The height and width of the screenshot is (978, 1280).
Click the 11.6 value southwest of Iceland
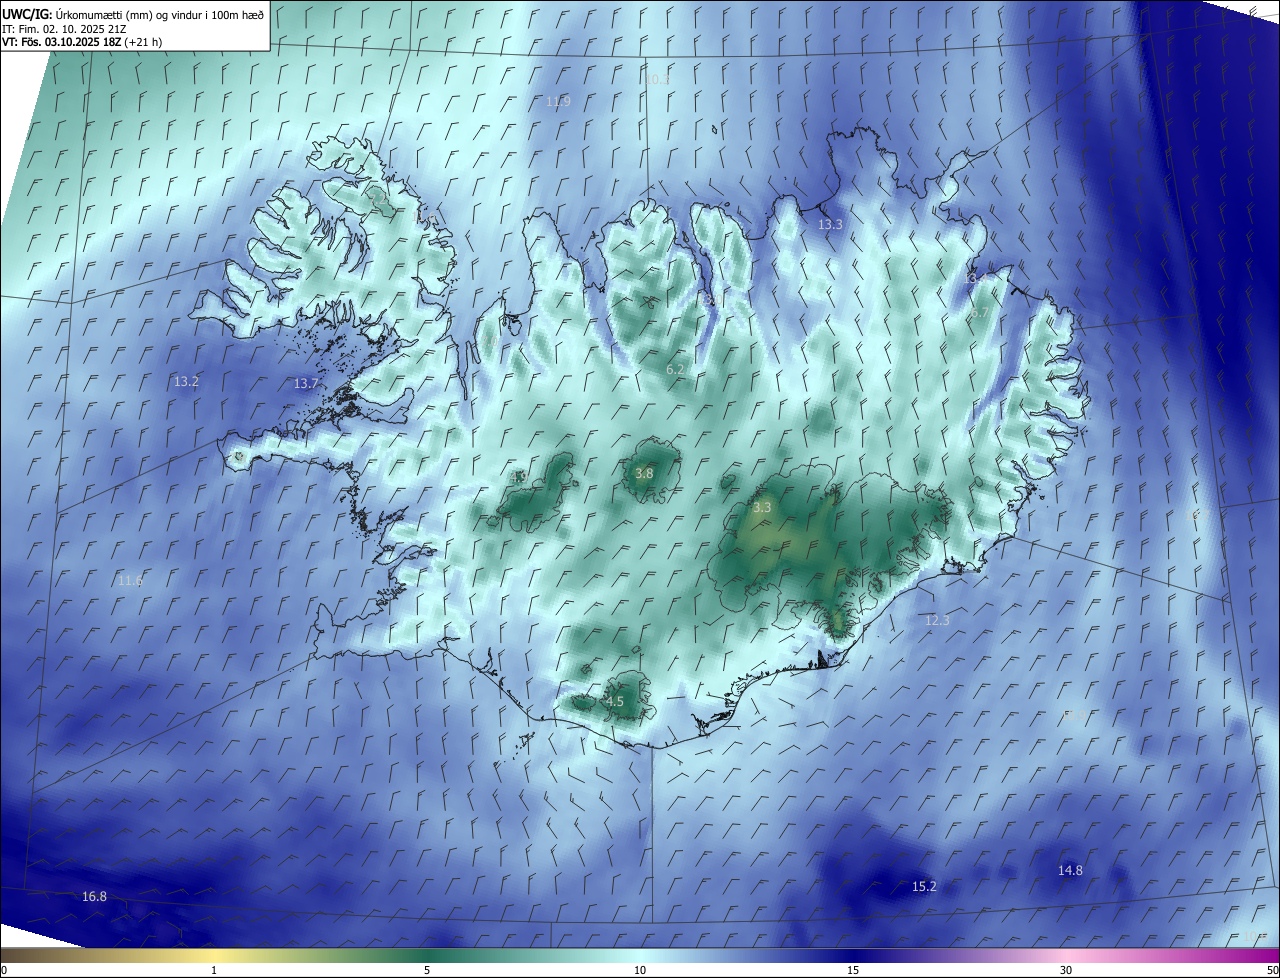(130, 581)
